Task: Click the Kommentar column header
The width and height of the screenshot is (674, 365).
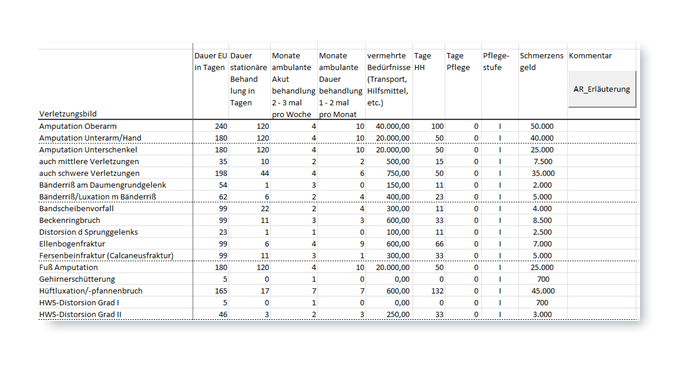Action: 590,56
